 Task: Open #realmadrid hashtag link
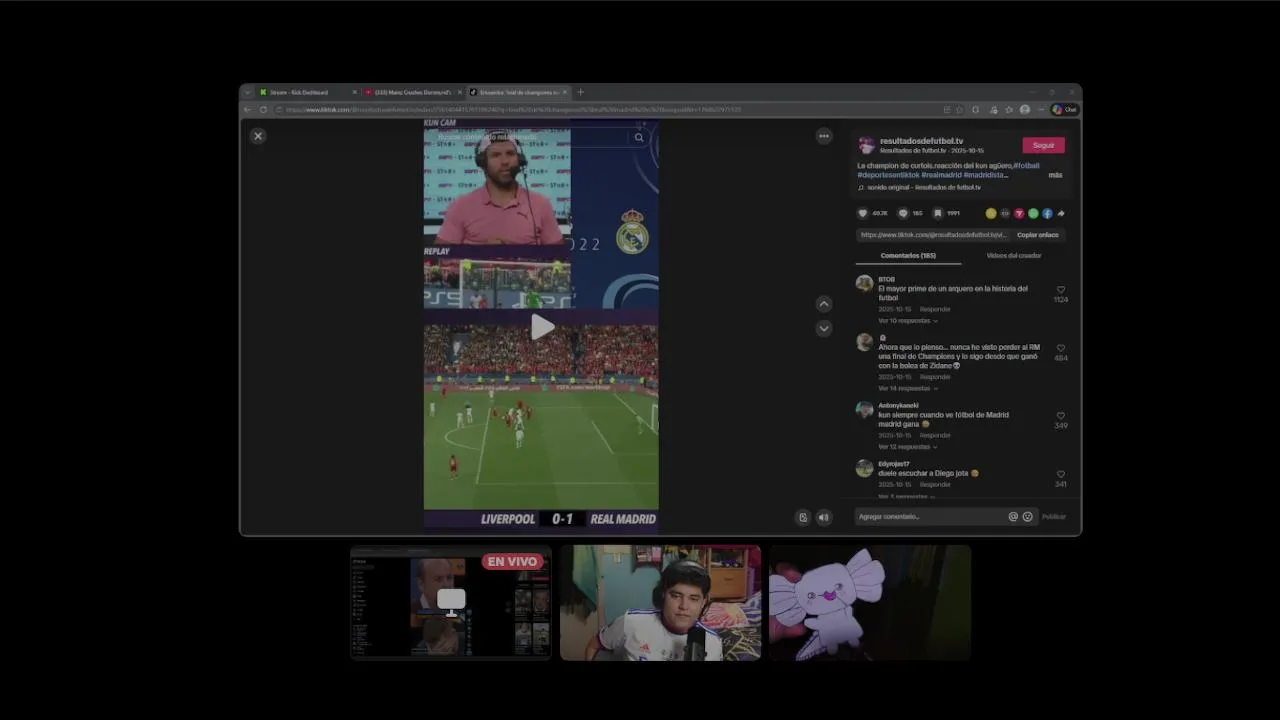click(x=941, y=175)
